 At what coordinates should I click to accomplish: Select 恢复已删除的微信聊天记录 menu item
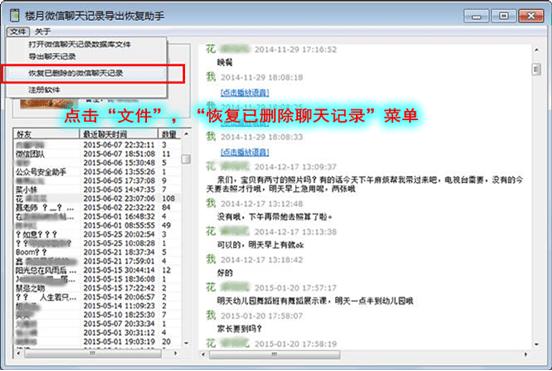point(76,73)
